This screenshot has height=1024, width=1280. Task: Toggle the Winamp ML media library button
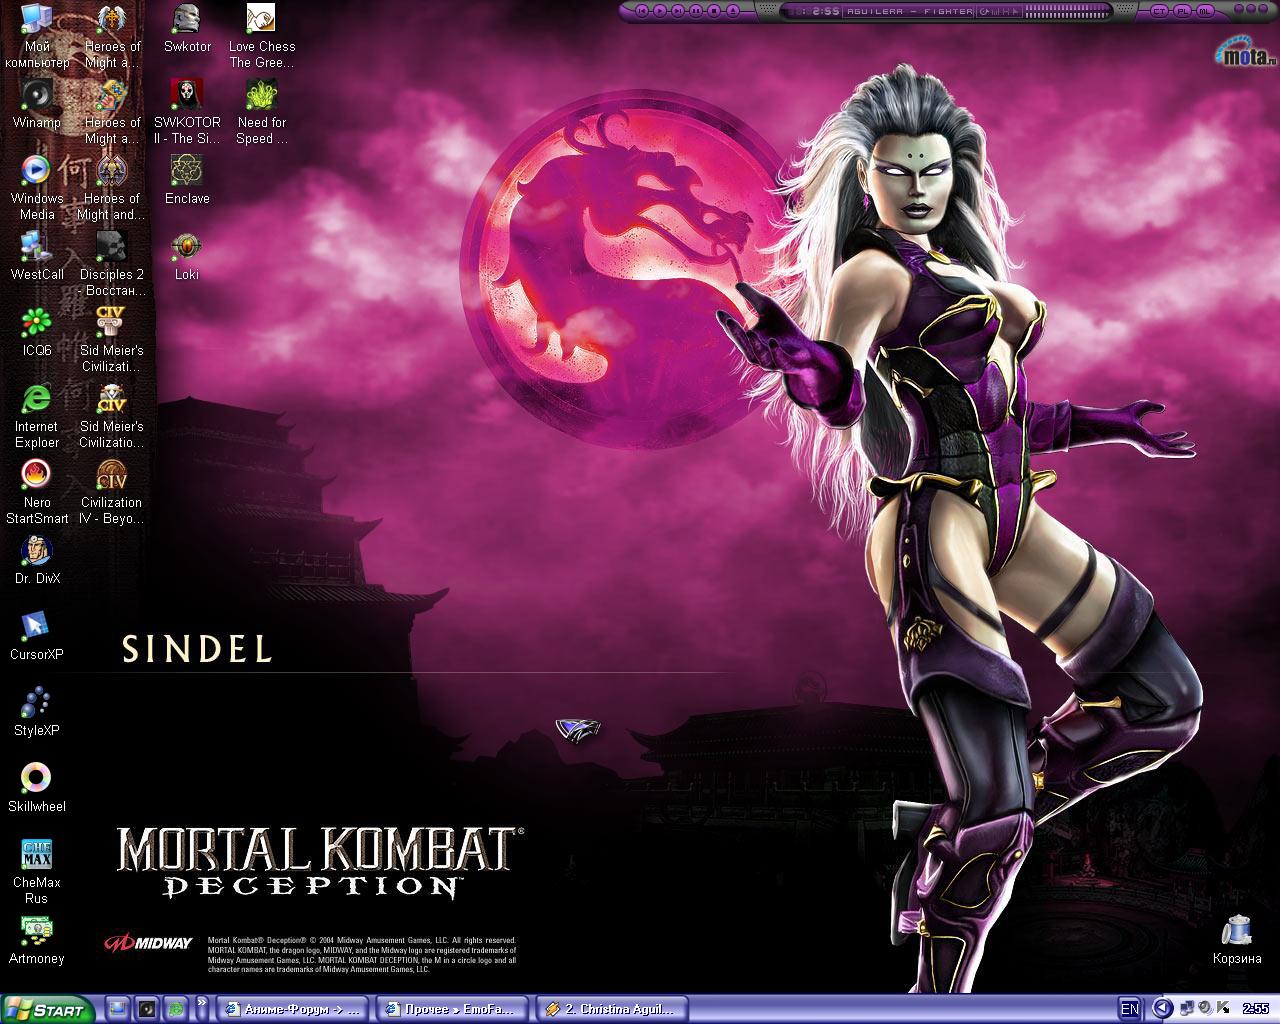coord(1205,11)
